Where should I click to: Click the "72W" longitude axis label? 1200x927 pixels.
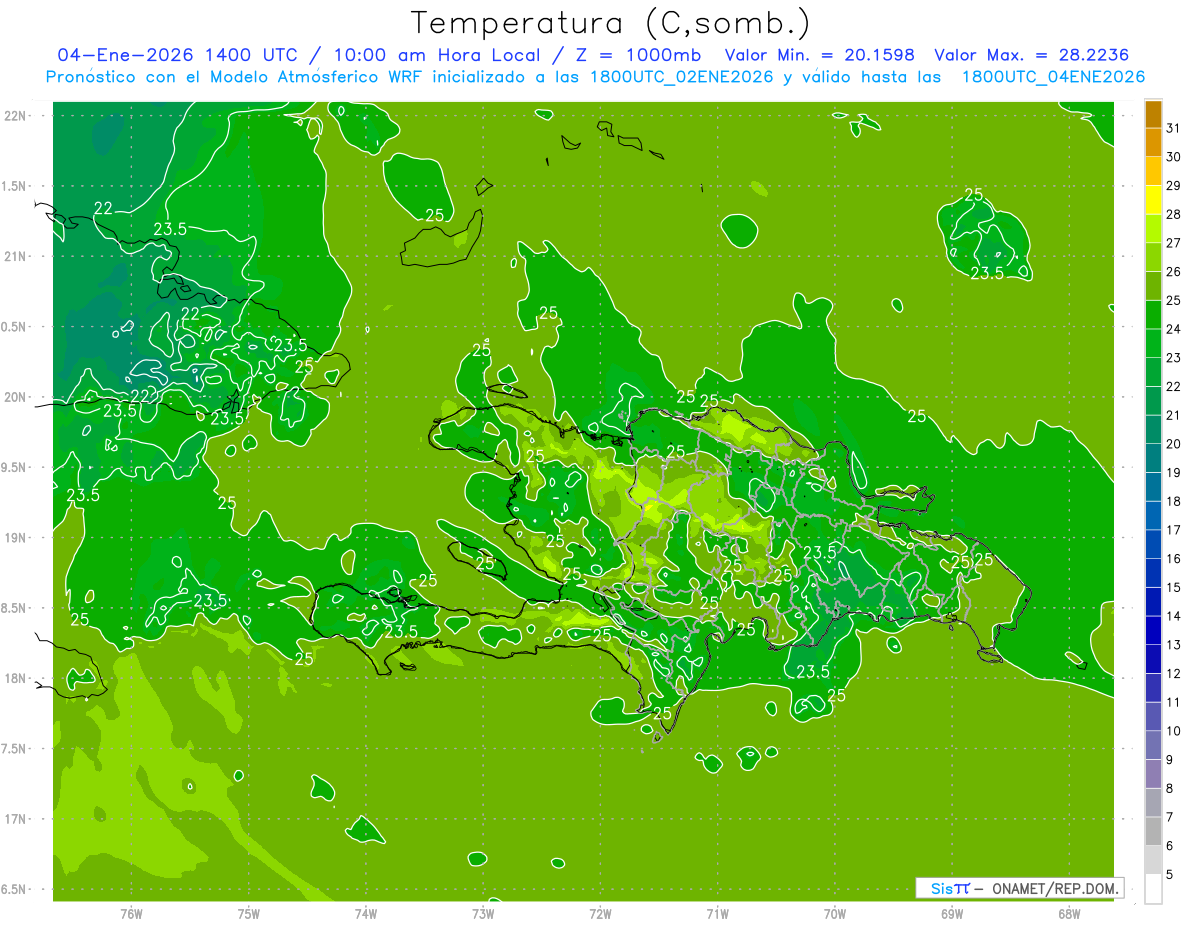600,914
